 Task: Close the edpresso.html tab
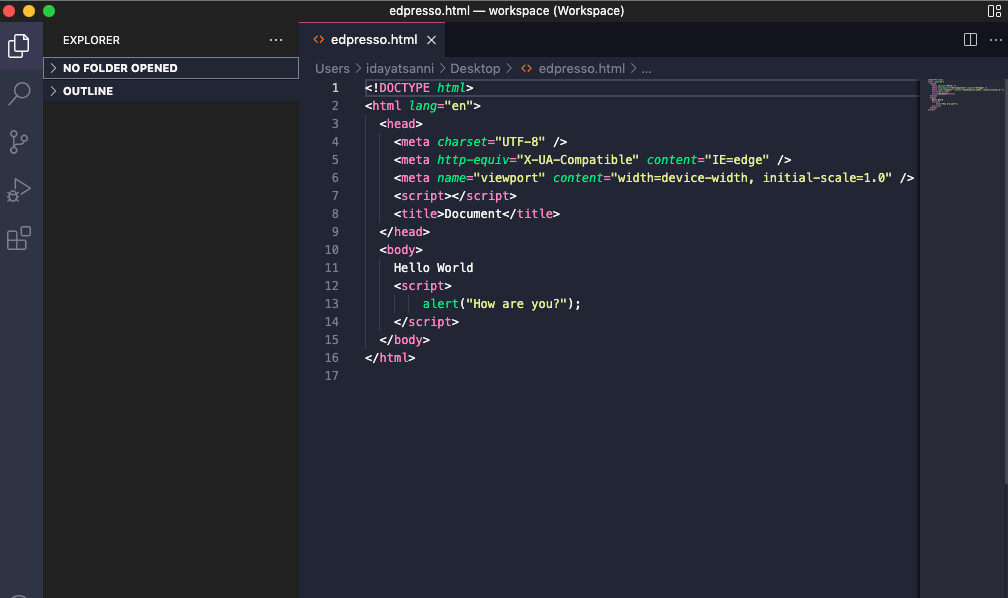(x=431, y=40)
